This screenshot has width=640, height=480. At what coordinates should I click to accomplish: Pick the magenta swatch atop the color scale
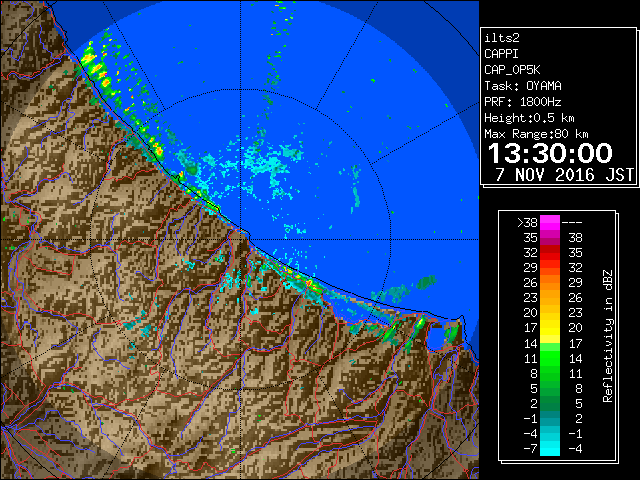[550, 223]
